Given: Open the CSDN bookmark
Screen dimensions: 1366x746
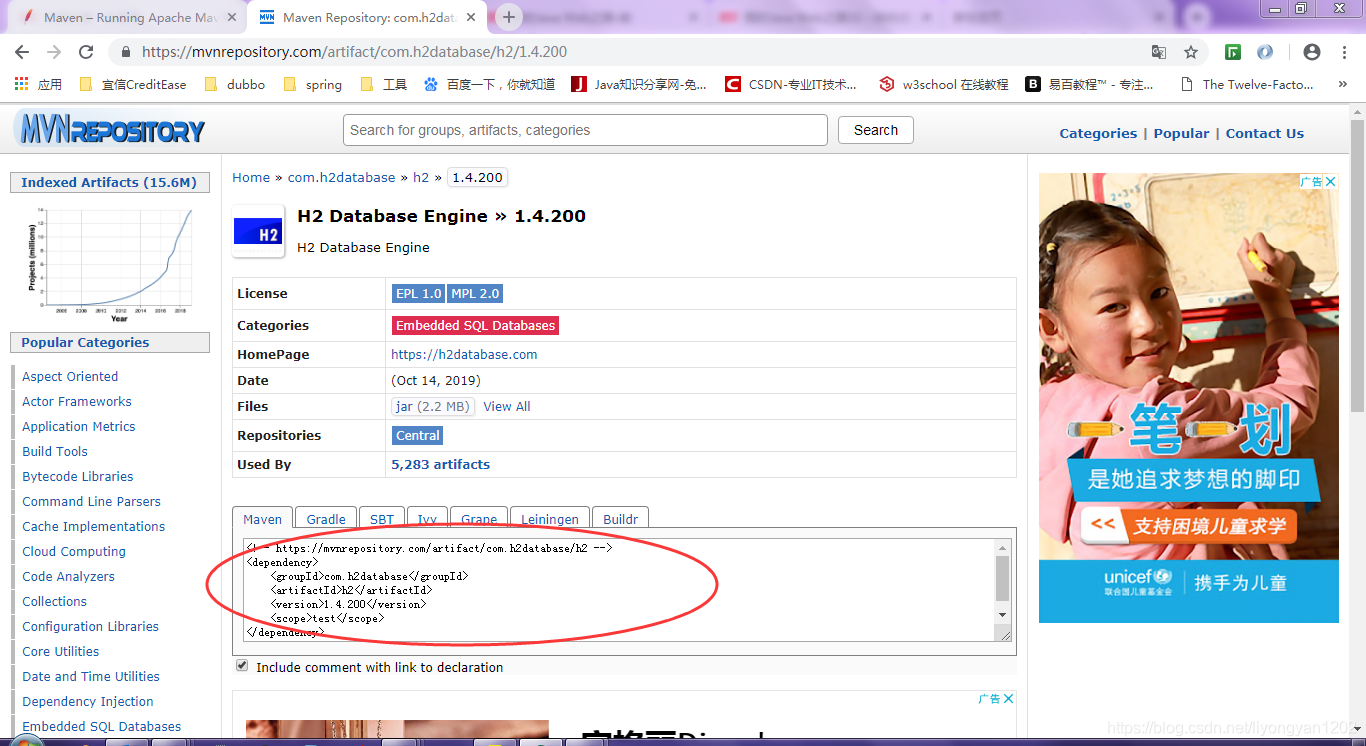Looking at the screenshot, I should pos(791,84).
